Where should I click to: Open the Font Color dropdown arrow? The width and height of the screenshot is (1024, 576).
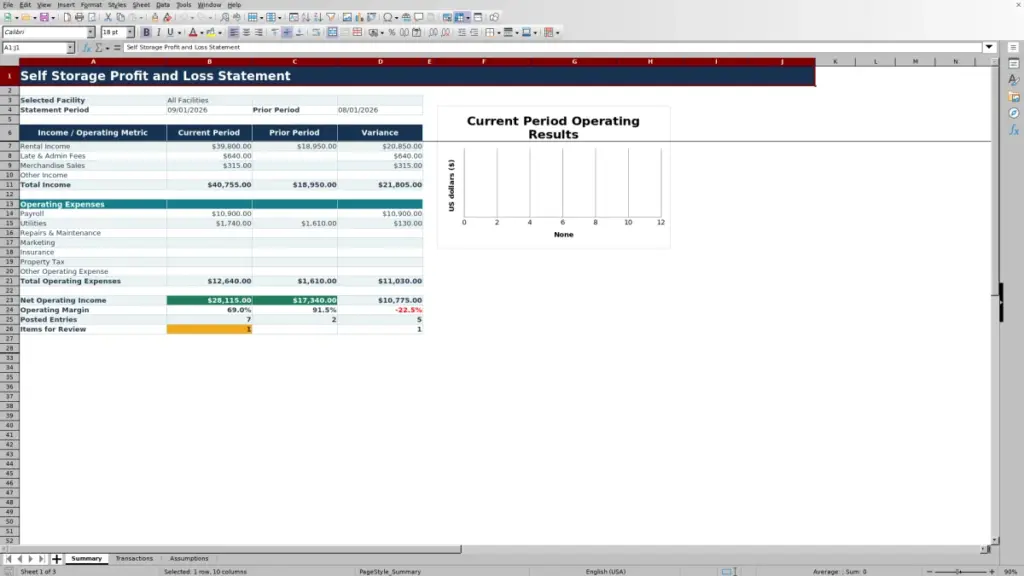click(x=202, y=33)
